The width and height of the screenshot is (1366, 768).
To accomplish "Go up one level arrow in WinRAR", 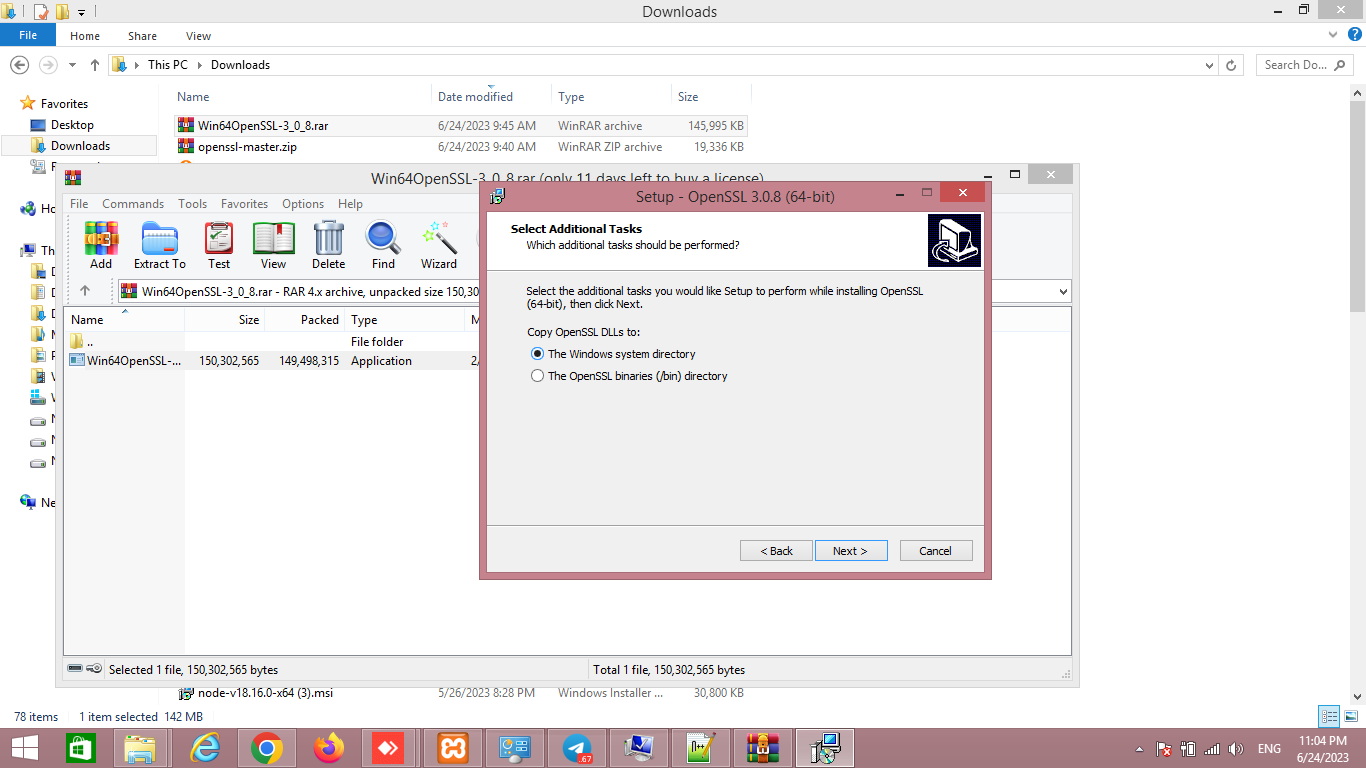I will [x=85, y=291].
